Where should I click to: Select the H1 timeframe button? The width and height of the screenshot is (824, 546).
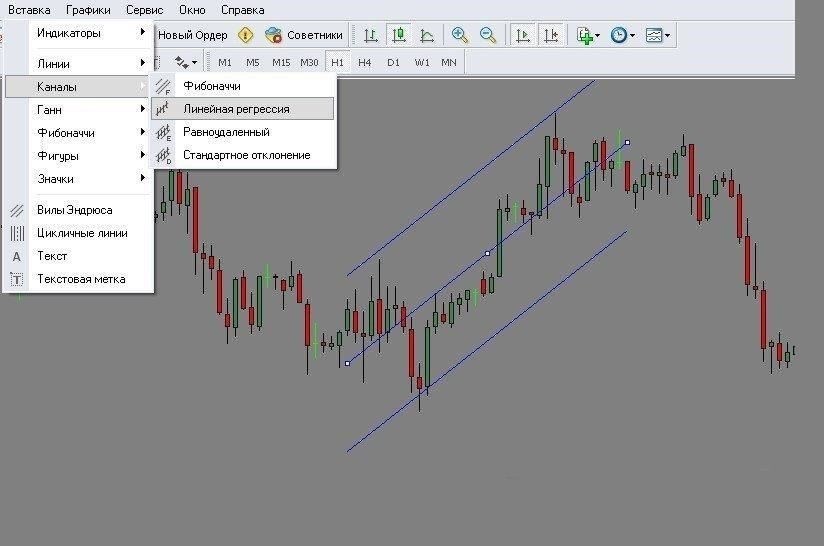tap(337, 63)
